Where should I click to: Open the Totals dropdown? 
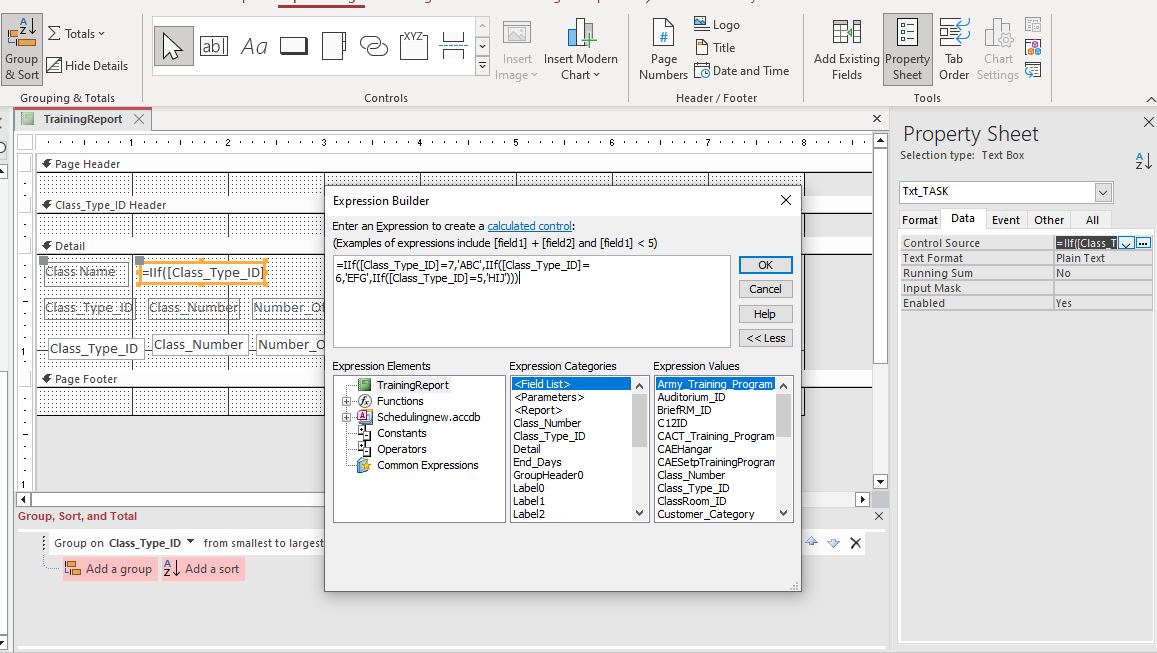[x=77, y=33]
